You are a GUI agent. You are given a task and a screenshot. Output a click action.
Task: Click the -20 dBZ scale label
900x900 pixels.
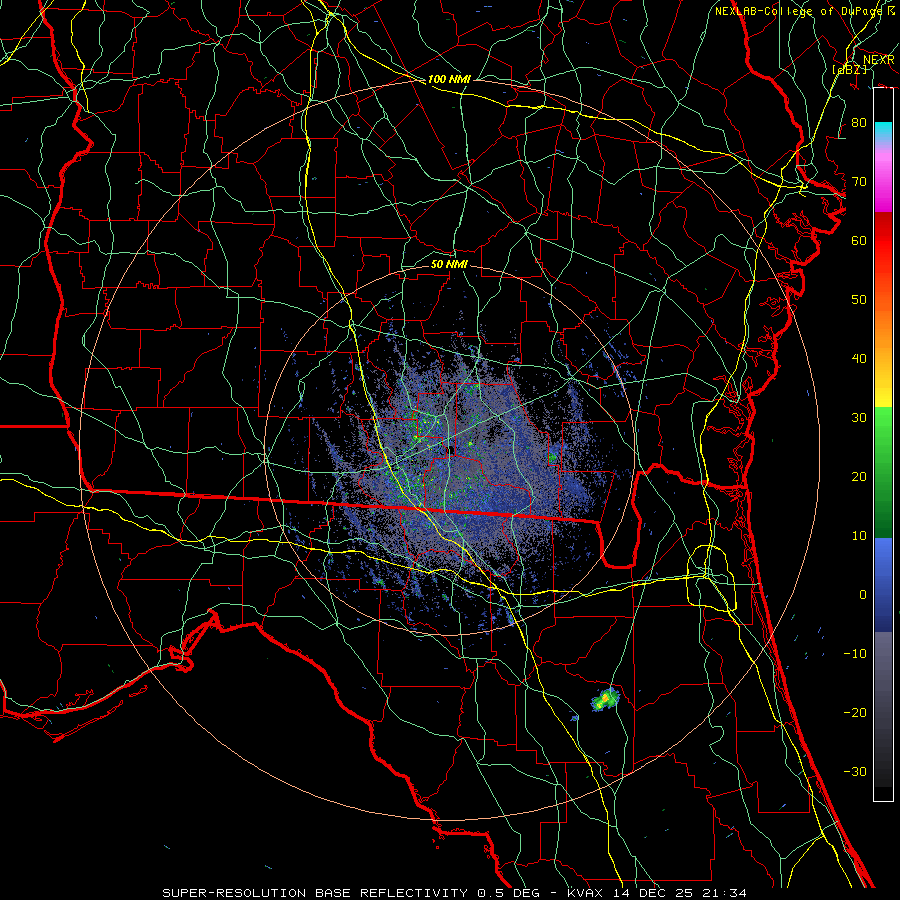pos(855,712)
